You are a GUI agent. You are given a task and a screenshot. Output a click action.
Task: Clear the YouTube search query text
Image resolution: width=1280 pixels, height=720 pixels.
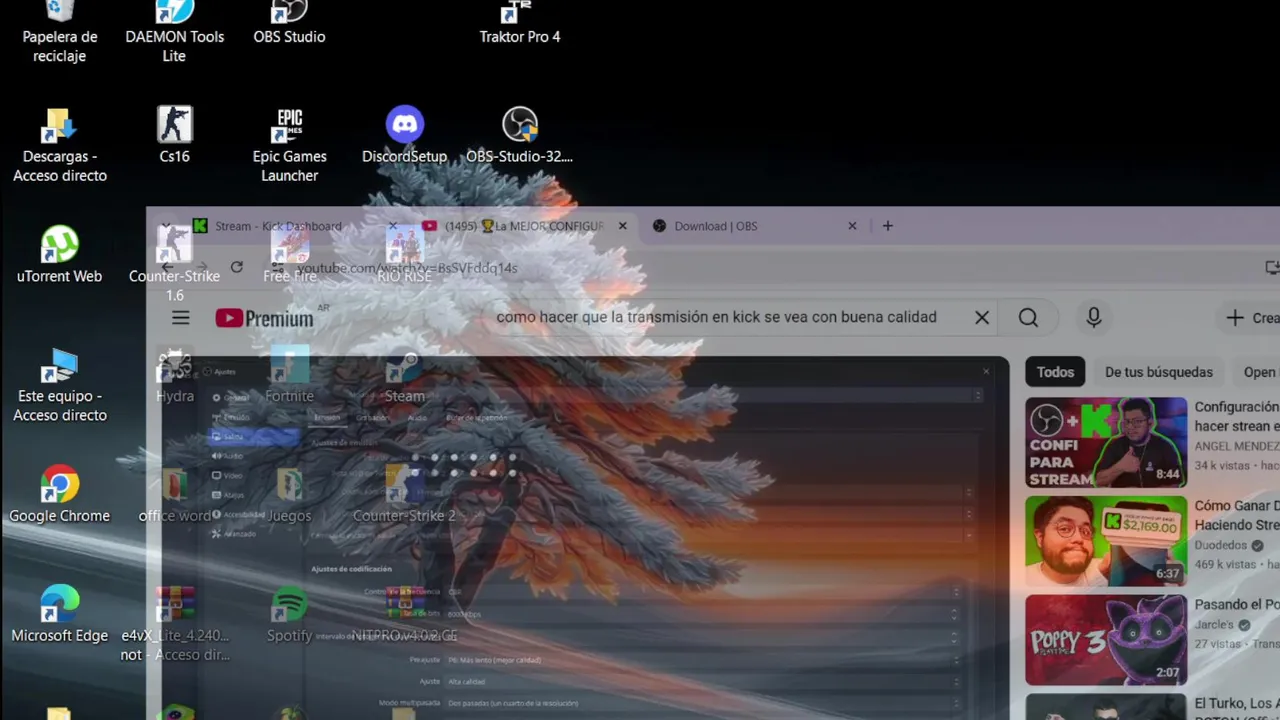(x=982, y=318)
